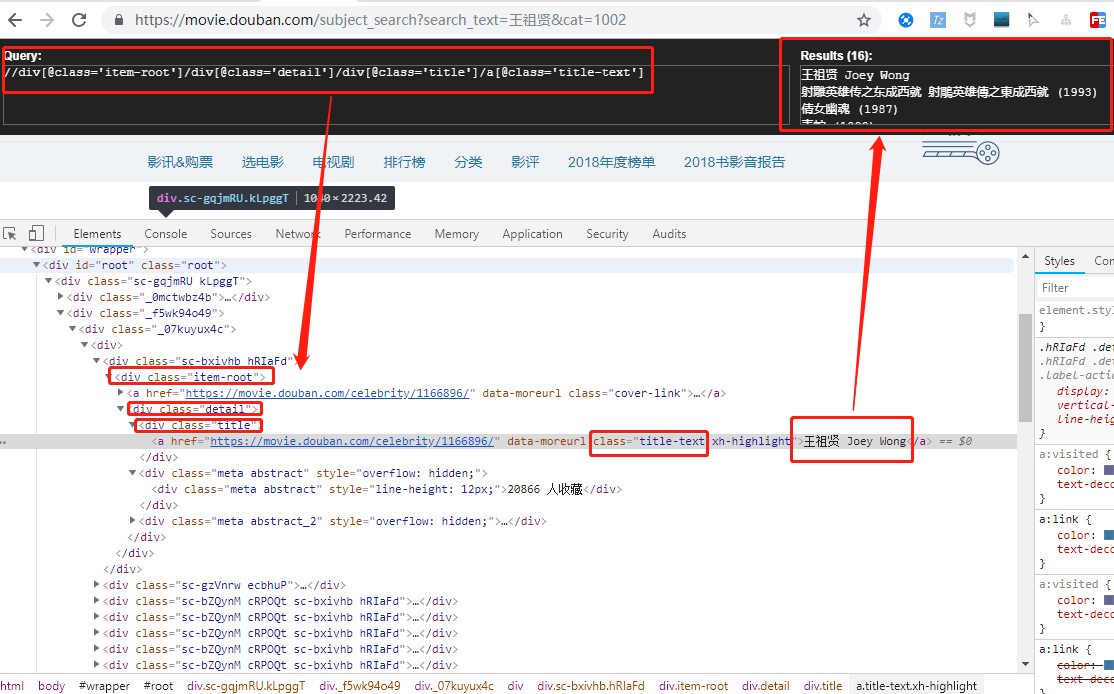Open the 选电影 navigation link

(x=263, y=162)
